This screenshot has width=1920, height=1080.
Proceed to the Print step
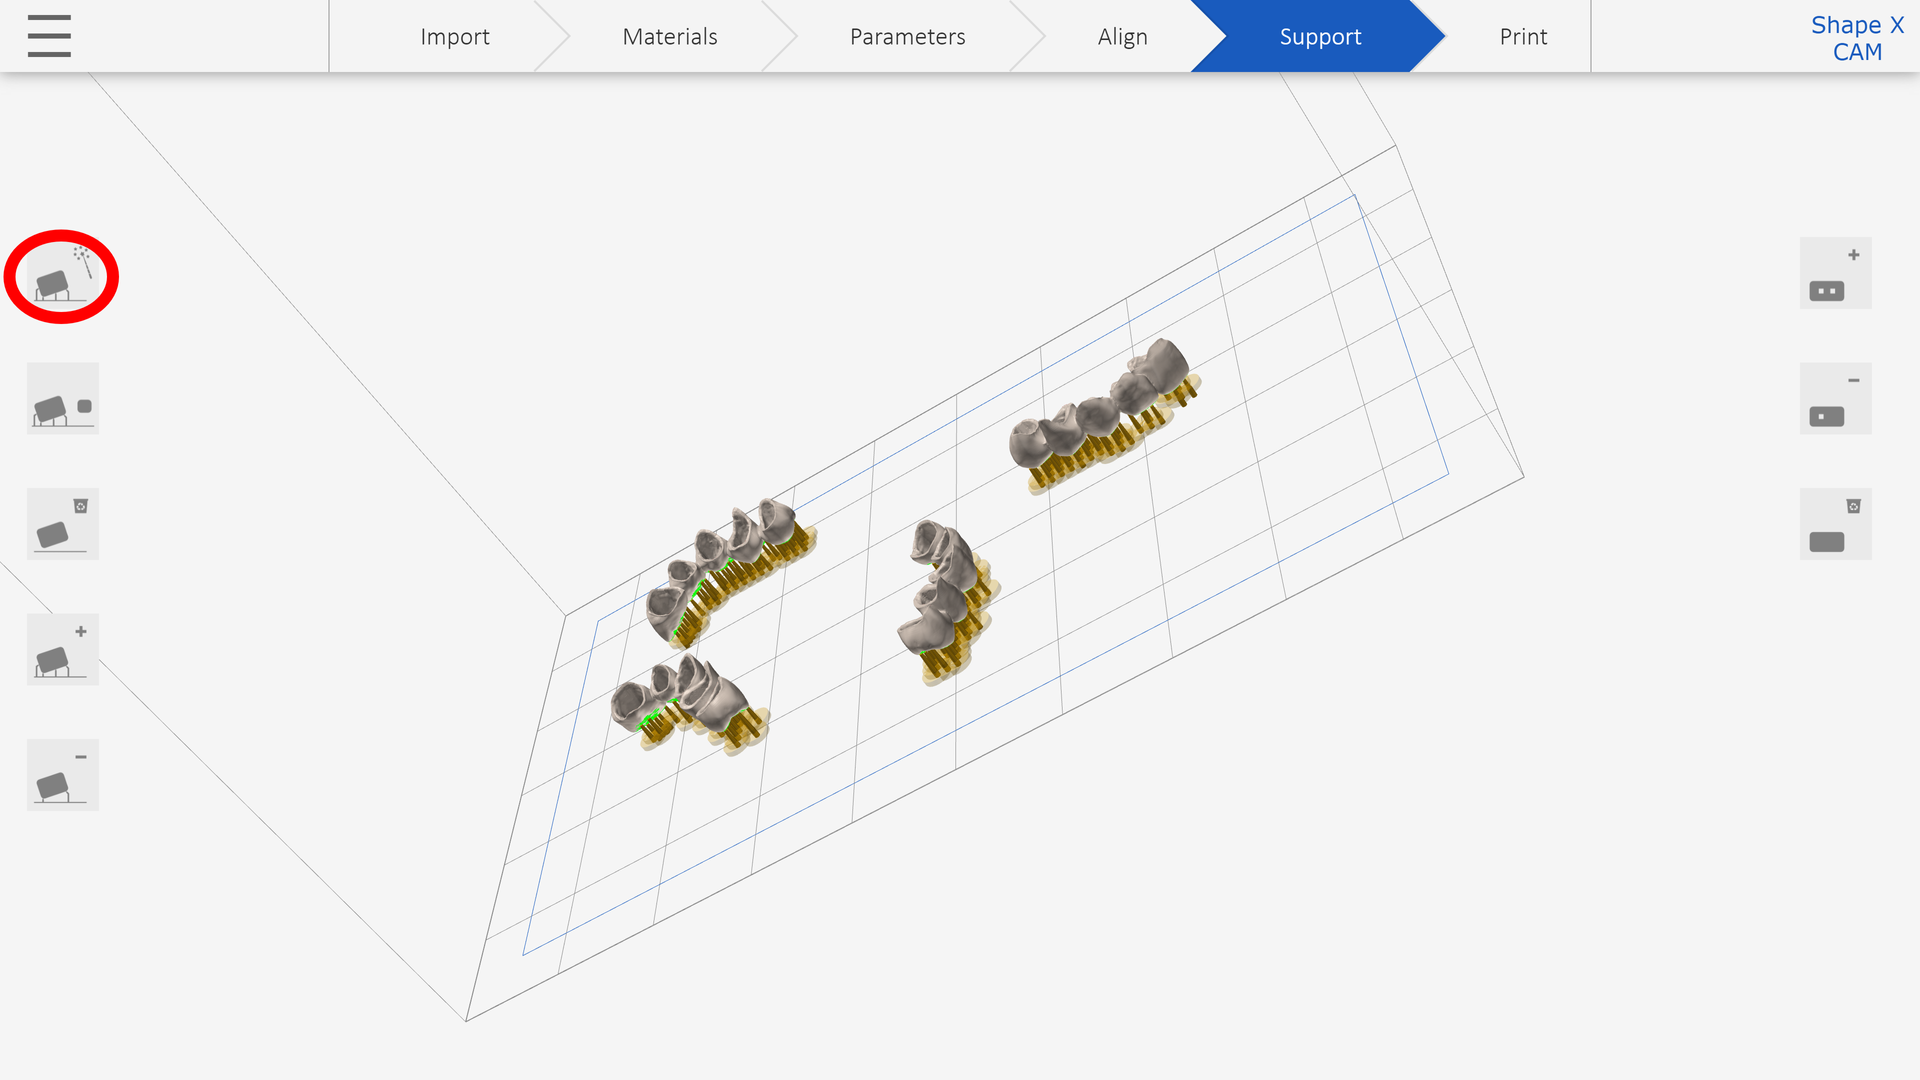tap(1522, 37)
